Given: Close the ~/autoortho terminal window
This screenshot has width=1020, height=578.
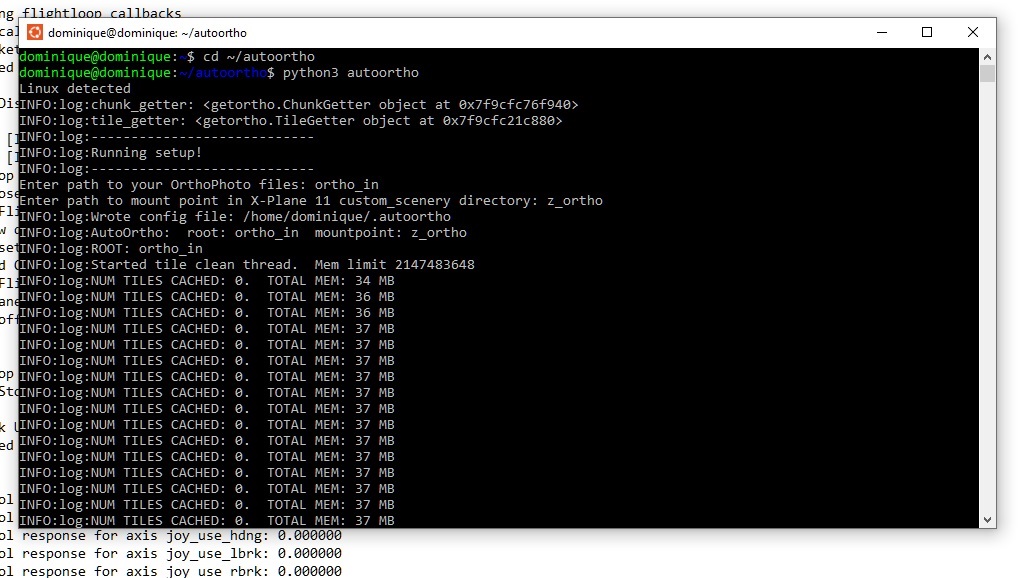Looking at the screenshot, I should tap(972, 32).
